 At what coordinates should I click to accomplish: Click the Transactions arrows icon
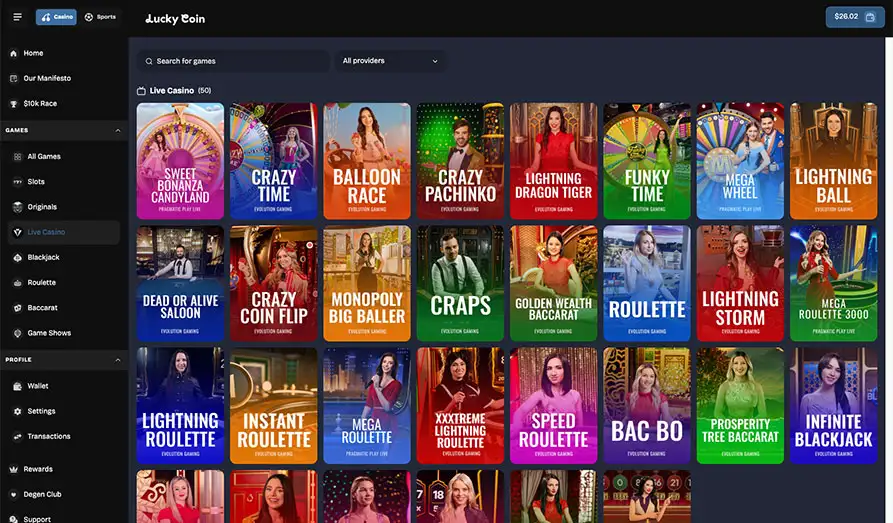pyautogui.click(x=18, y=436)
